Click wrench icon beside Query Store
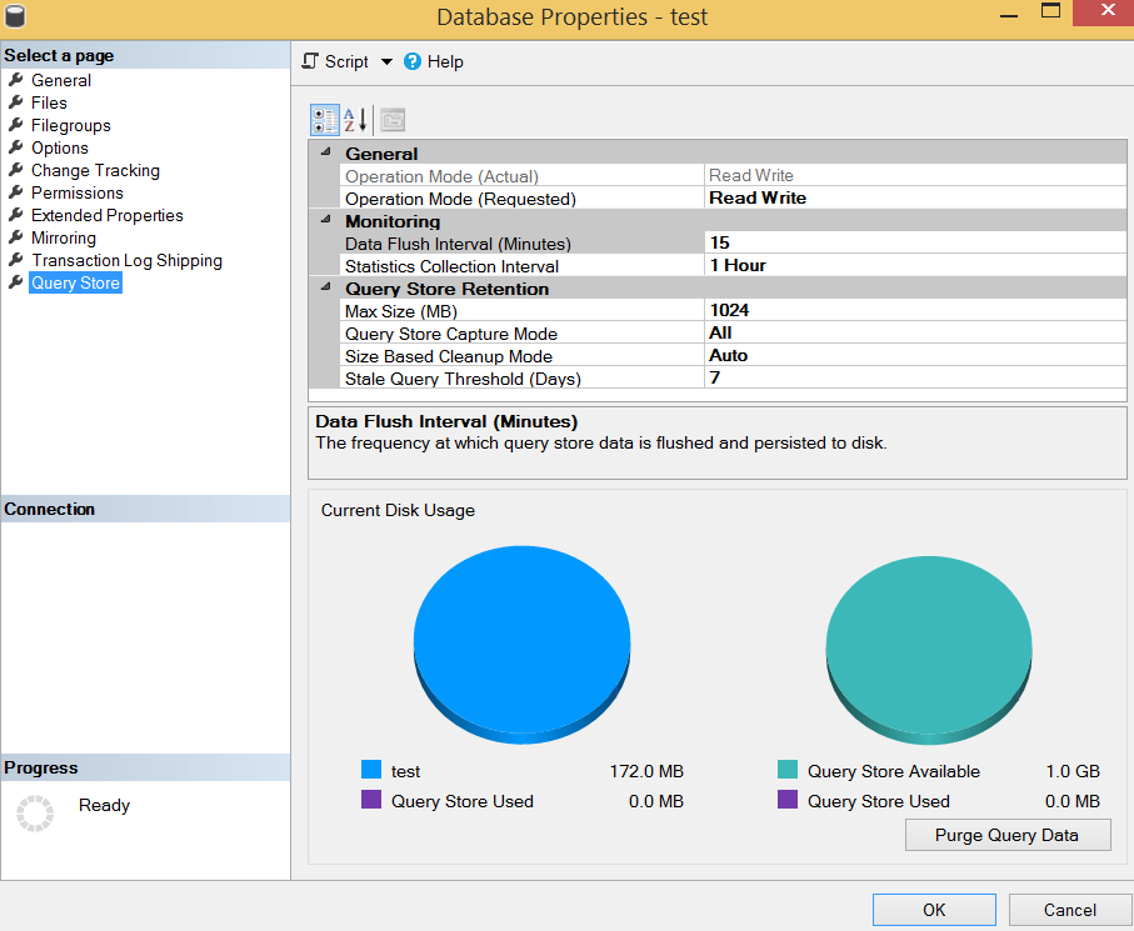This screenshot has width=1134, height=931. click(x=16, y=281)
